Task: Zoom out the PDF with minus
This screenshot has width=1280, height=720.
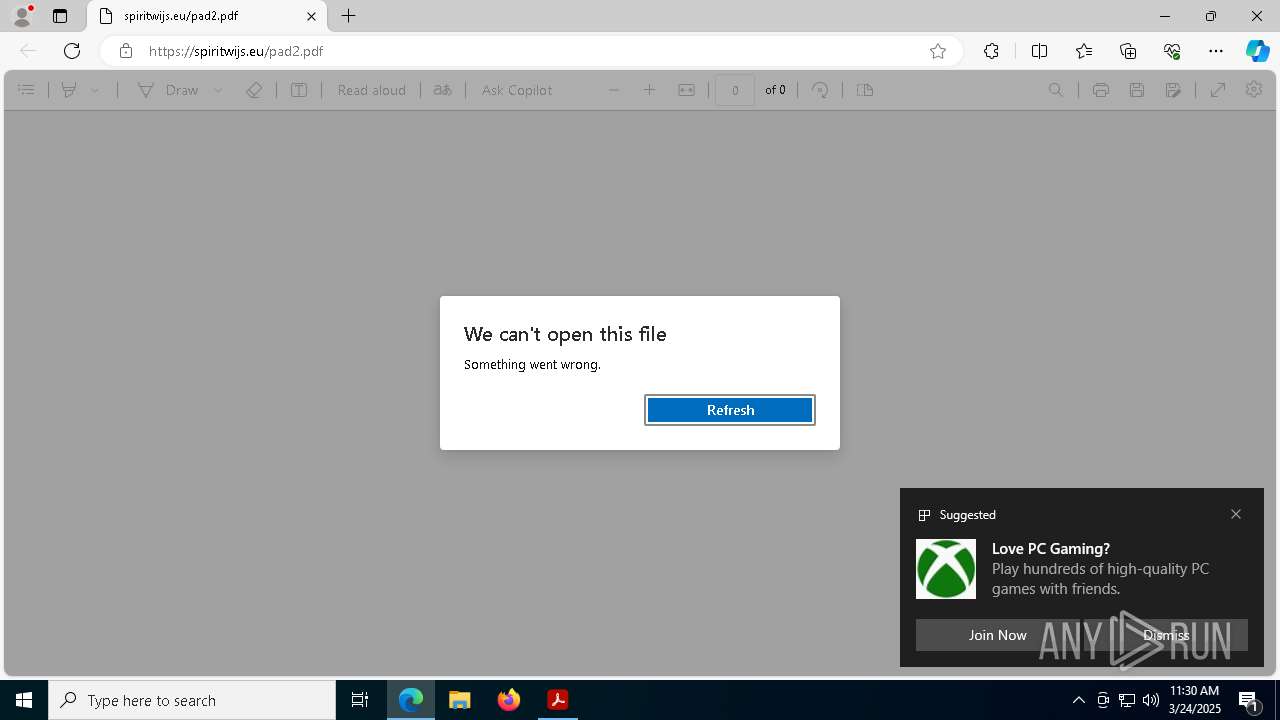Action: [x=614, y=90]
